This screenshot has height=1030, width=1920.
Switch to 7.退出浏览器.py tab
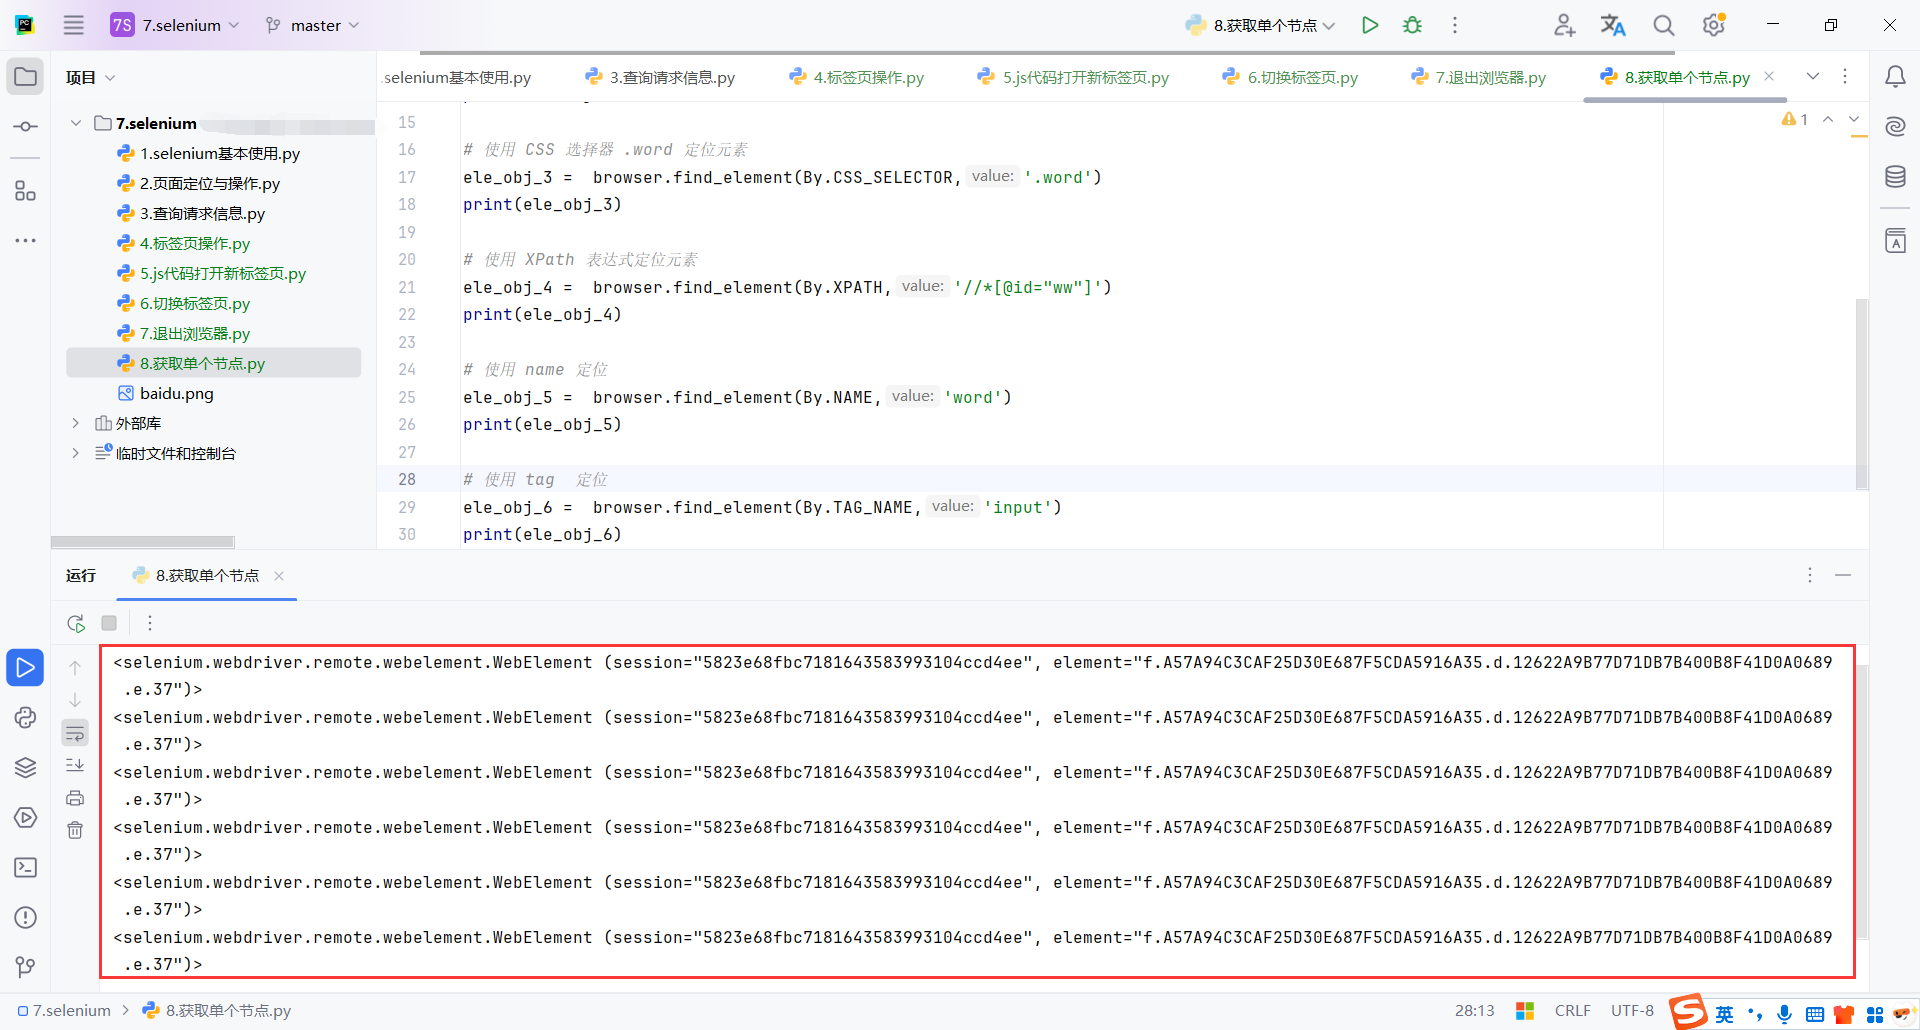coord(1478,77)
